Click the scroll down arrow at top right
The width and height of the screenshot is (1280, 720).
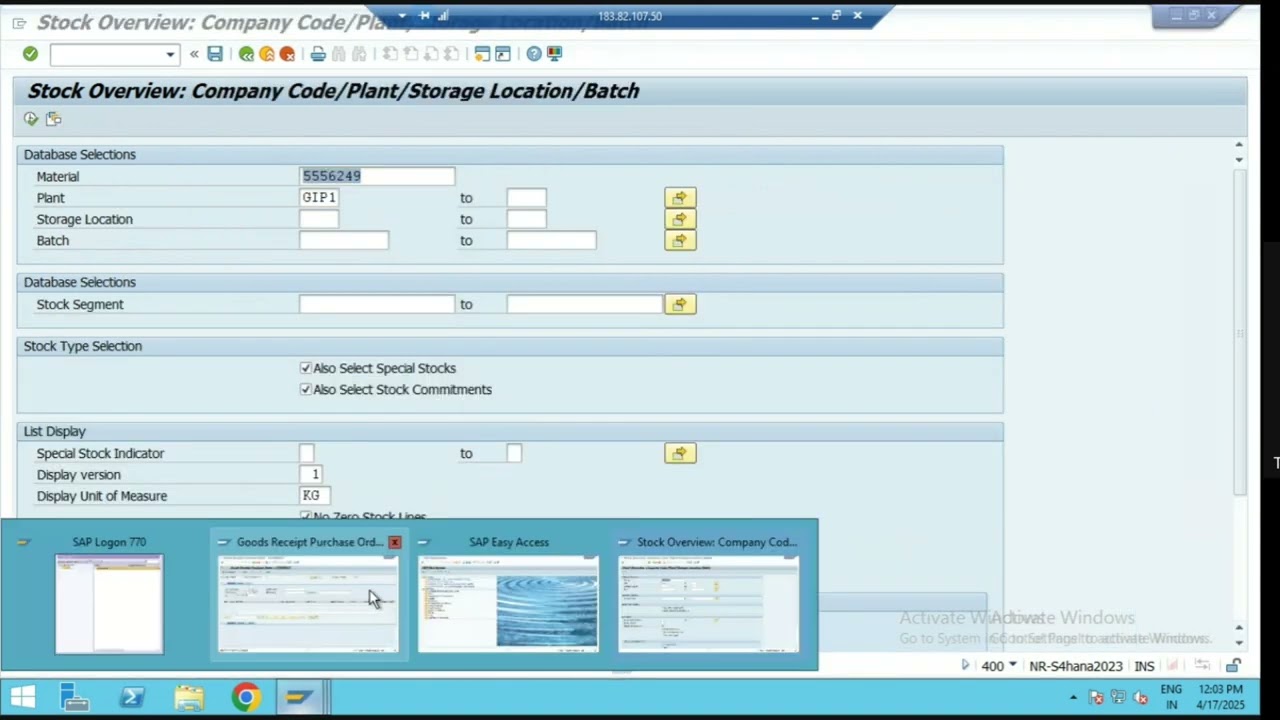pyautogui.click(x=1239, y=160)
